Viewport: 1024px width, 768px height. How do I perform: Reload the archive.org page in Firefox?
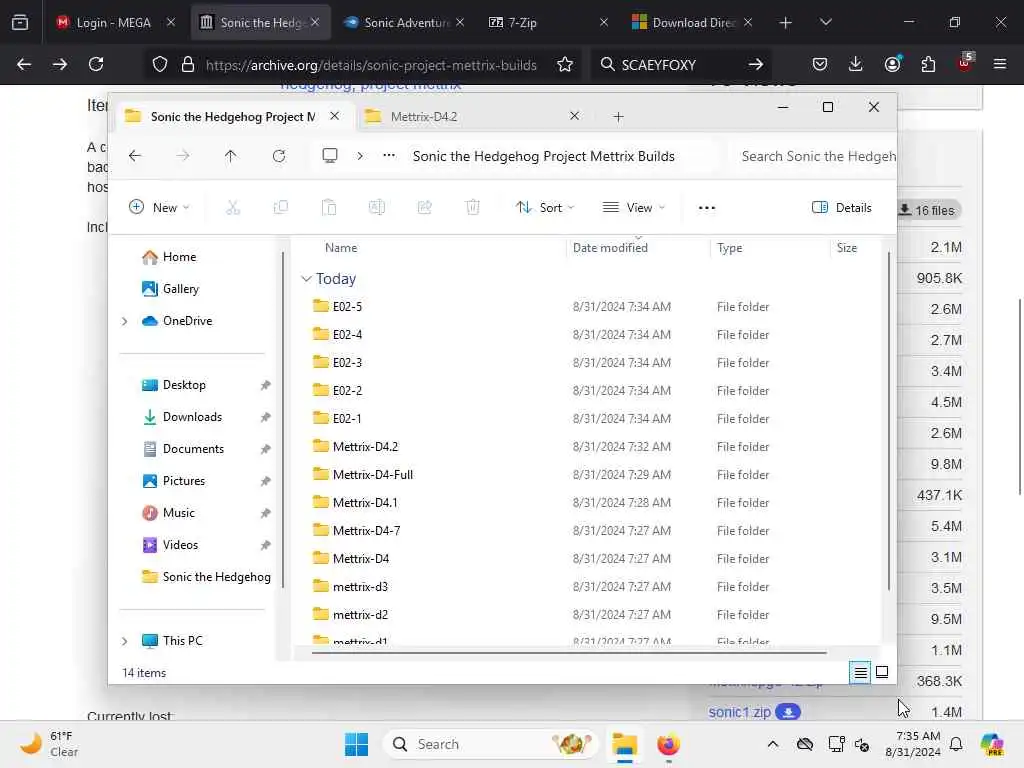(x=96, y=64)
